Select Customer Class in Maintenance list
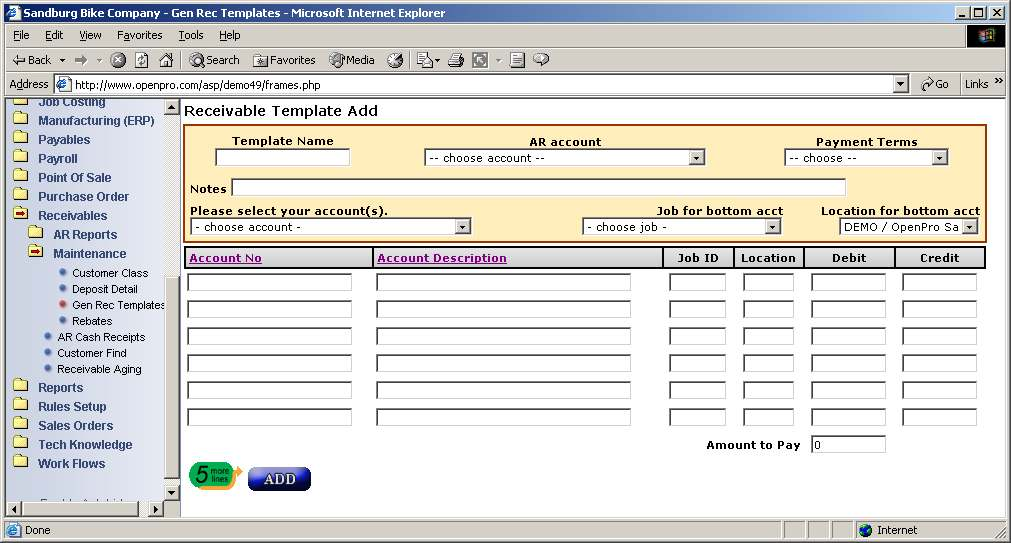The height and width of the screenshot is (543, 1011). [x=110, y=273]
